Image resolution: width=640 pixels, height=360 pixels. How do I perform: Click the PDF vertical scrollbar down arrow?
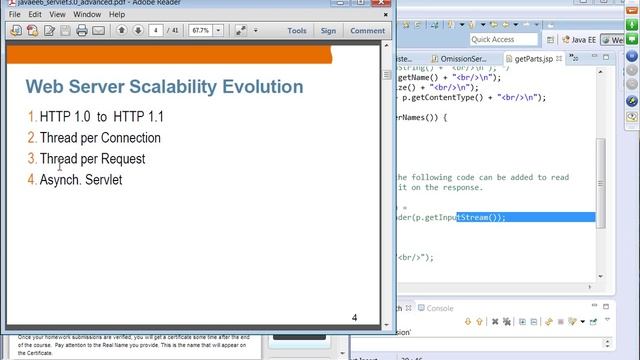pos(387,325)
